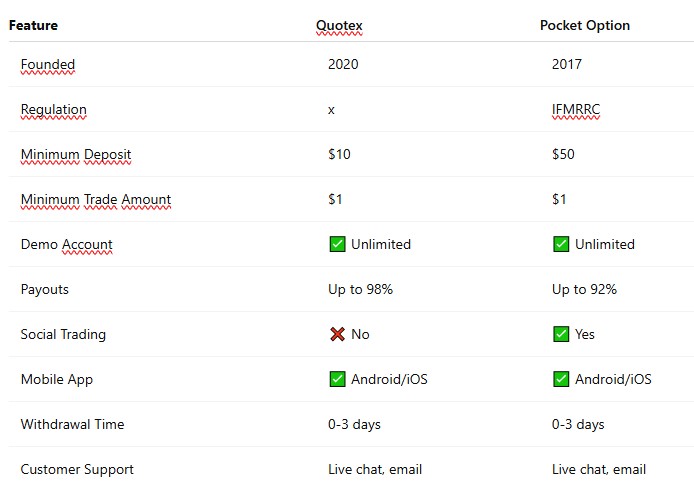The width and height of the screenshot is (694, 489).
Task: Click the green check icon beside Pocket Option Unlimited
Action: 561,244
